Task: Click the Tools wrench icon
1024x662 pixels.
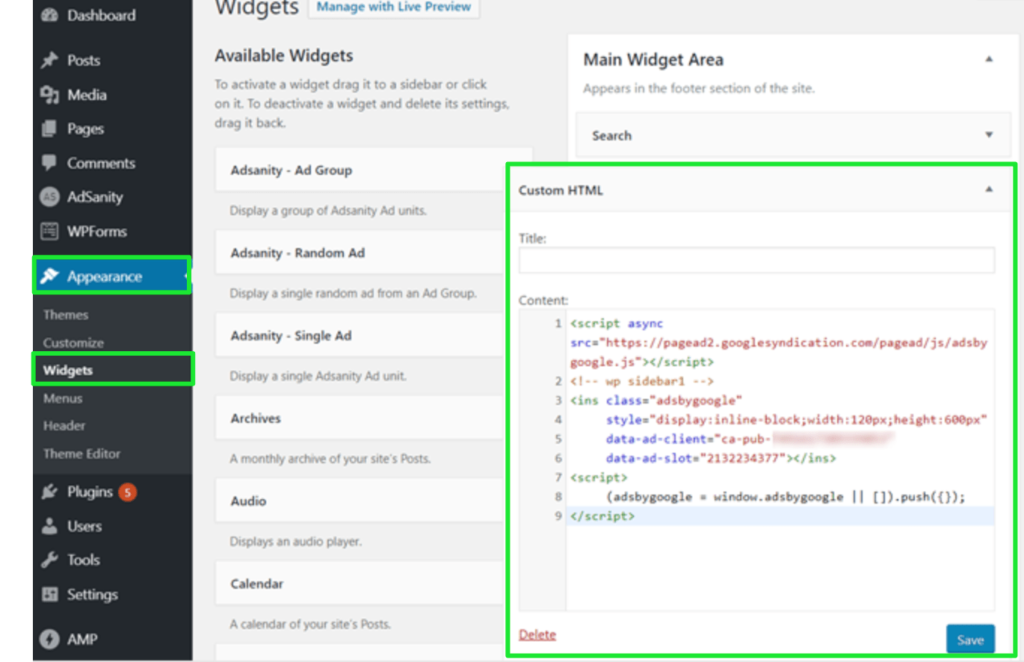Action: pyautogui.click(x=50, y=560)
